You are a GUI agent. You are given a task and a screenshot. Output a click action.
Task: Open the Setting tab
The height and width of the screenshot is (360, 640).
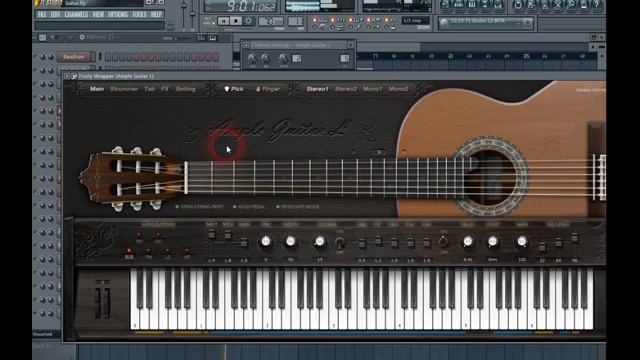point(185,89)
